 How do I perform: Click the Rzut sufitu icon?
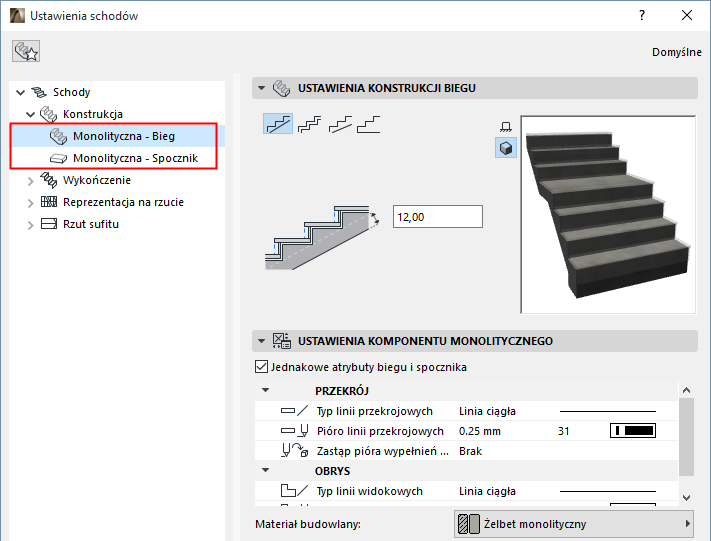point(49,224)
